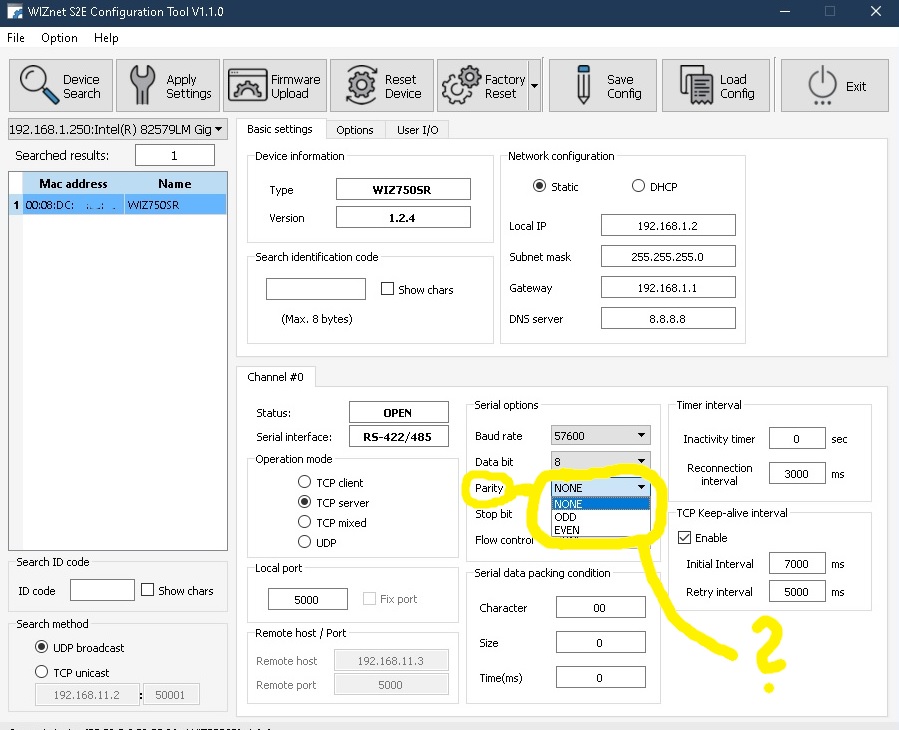The height and width of the screenshot is (730, 899).
Task: Open the Factory Reset dropdown arrow
Action: click(534, 85)
